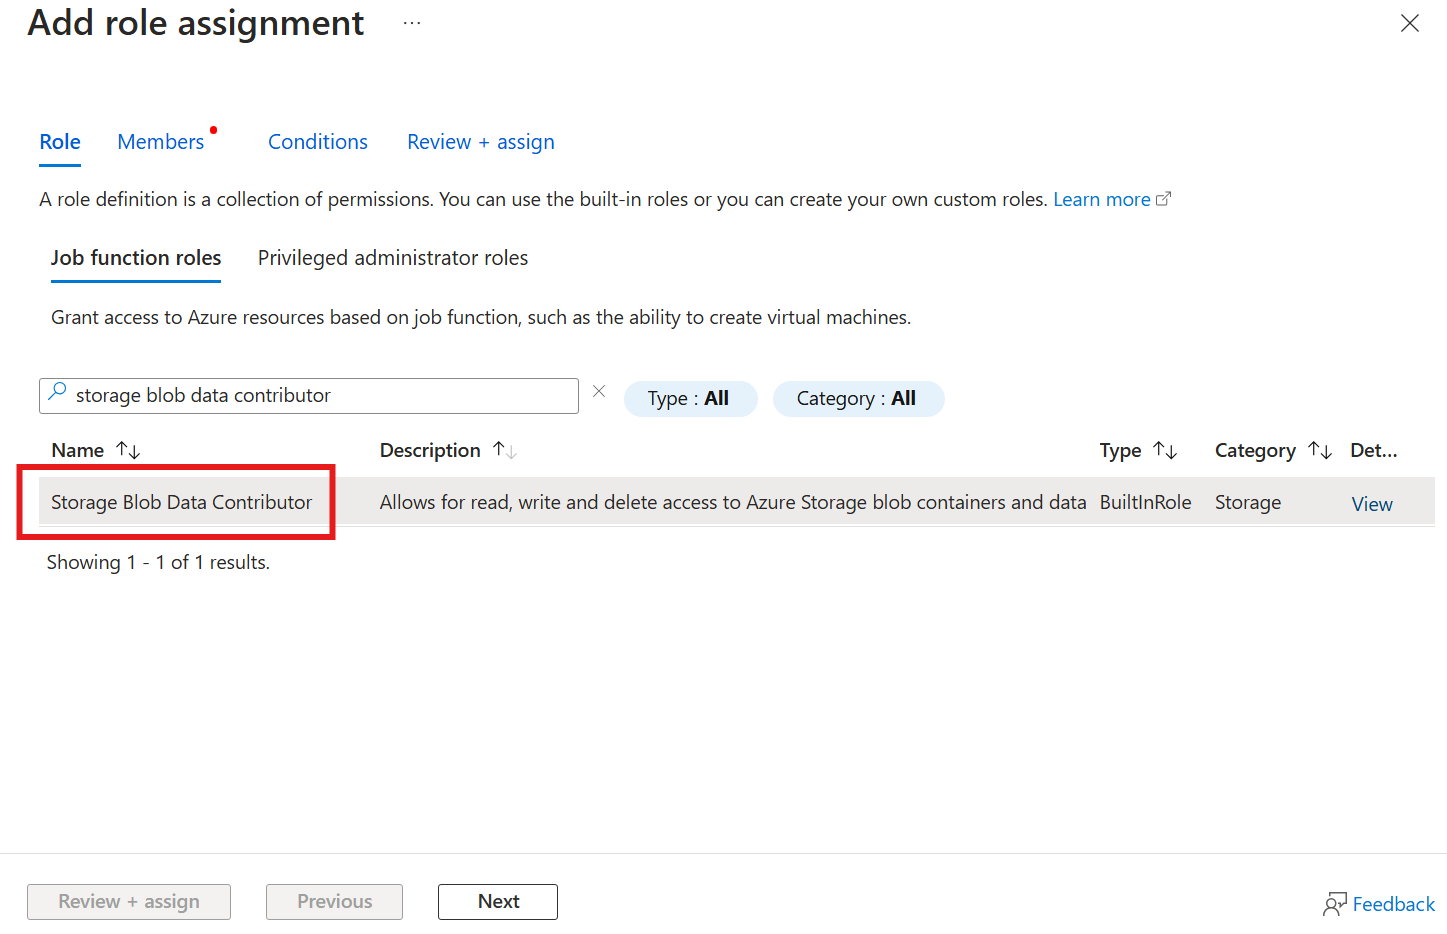Click the search magnifier icon
1447x934 pixels.
point(58,392)
